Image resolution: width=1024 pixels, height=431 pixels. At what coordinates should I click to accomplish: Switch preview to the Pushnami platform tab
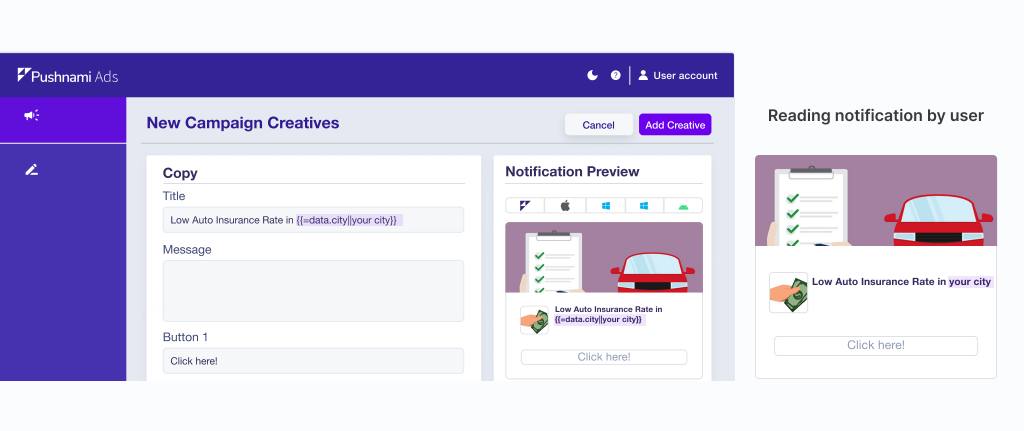coord(525,205)
